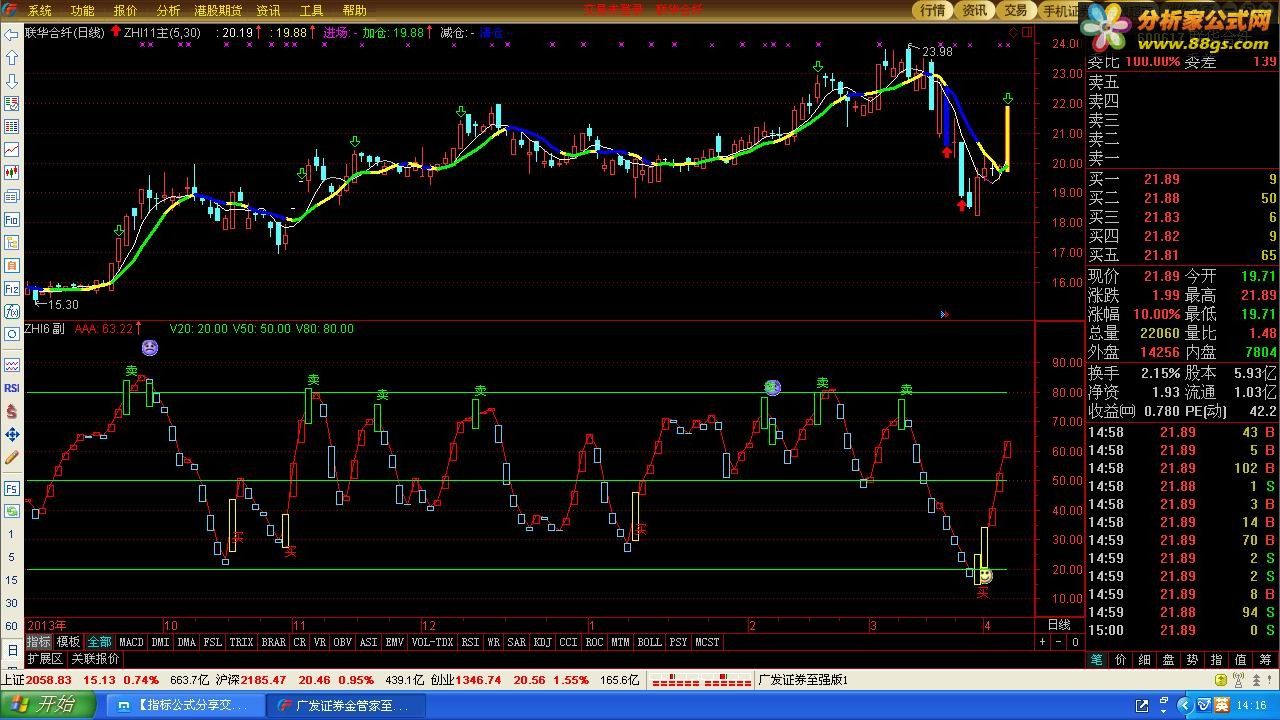
Task: Select the pencil drawing tool icon
Action: coord(12,457)
